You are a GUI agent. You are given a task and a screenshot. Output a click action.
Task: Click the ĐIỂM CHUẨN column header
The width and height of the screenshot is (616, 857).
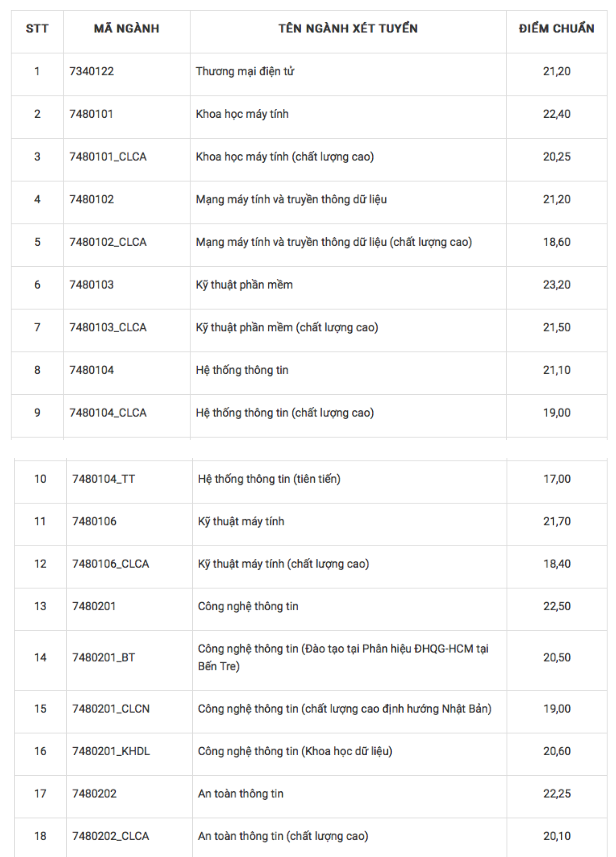pos(556,28)
